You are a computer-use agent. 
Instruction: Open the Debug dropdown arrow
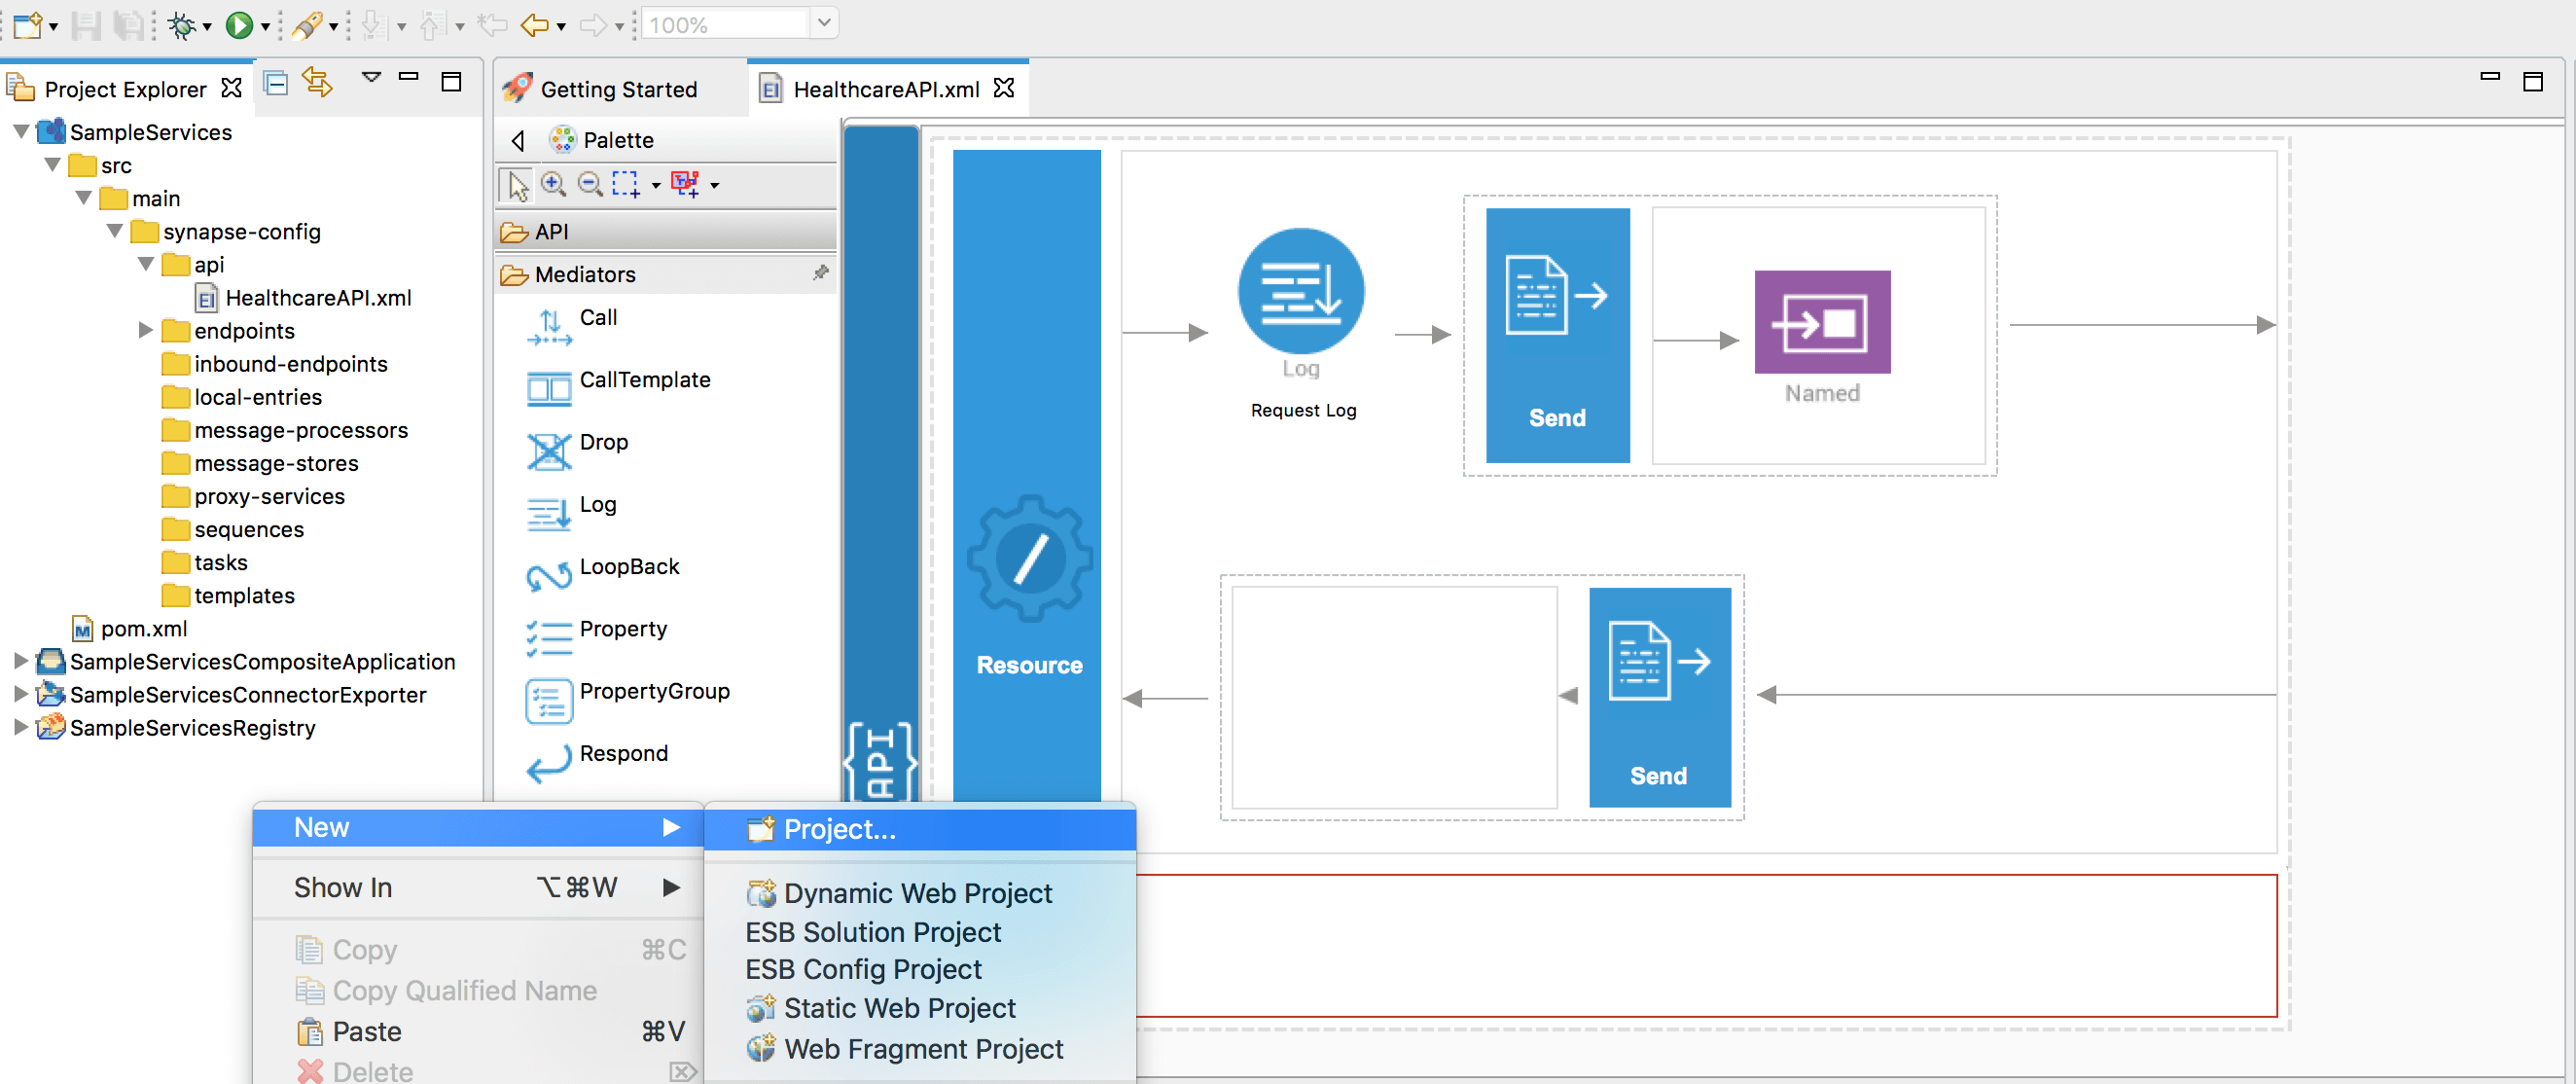207,27
